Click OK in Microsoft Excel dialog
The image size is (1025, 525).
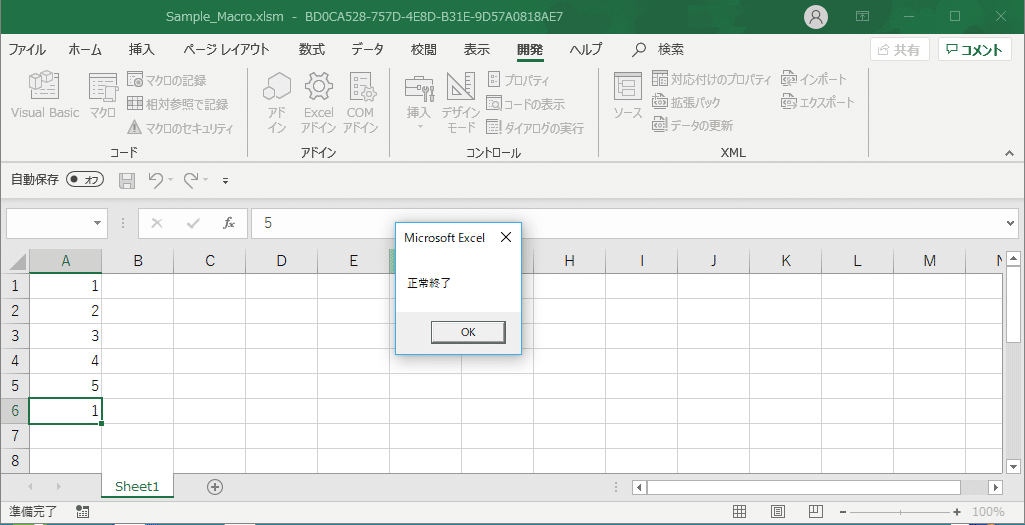[468, 332]
